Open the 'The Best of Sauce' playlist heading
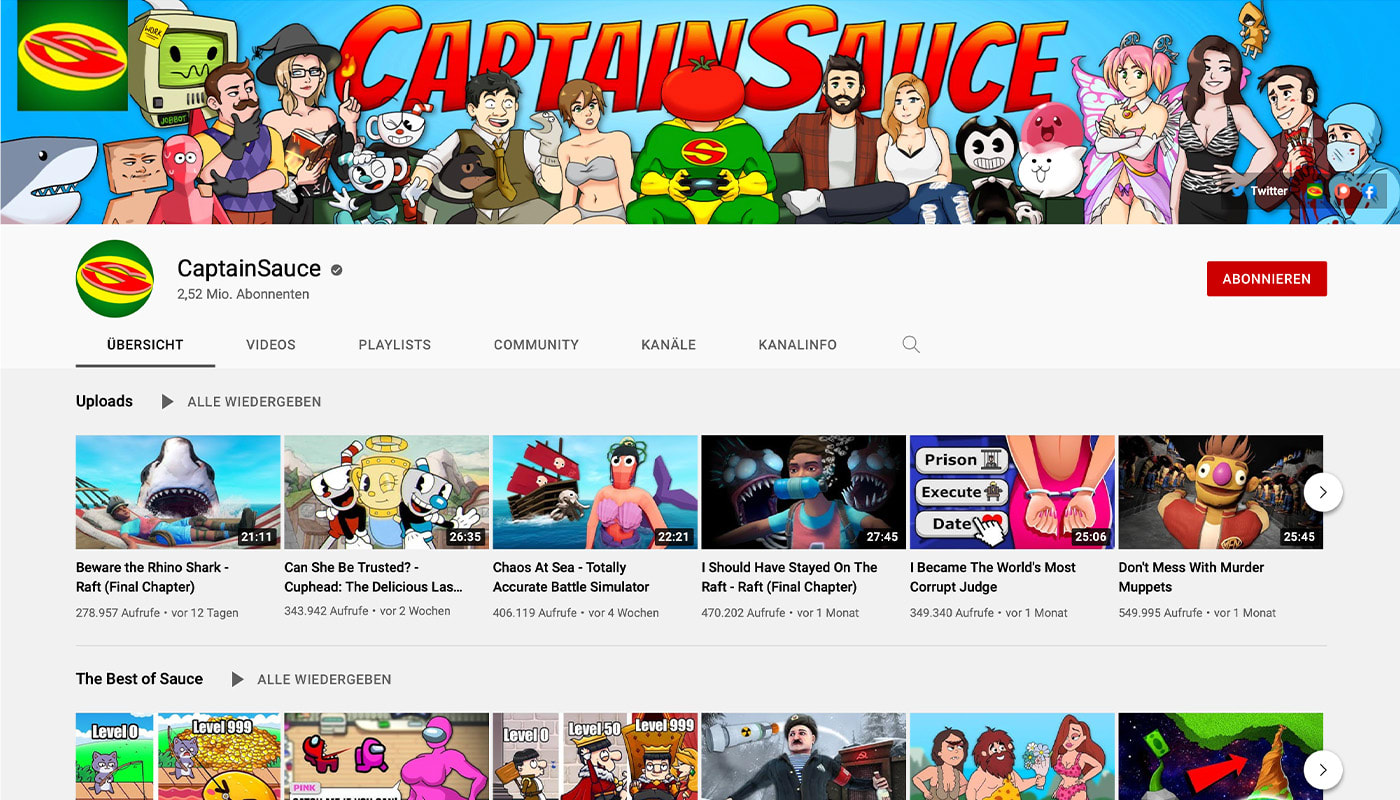Screen dimensions: 1400x800 click(x=139, y=679)
